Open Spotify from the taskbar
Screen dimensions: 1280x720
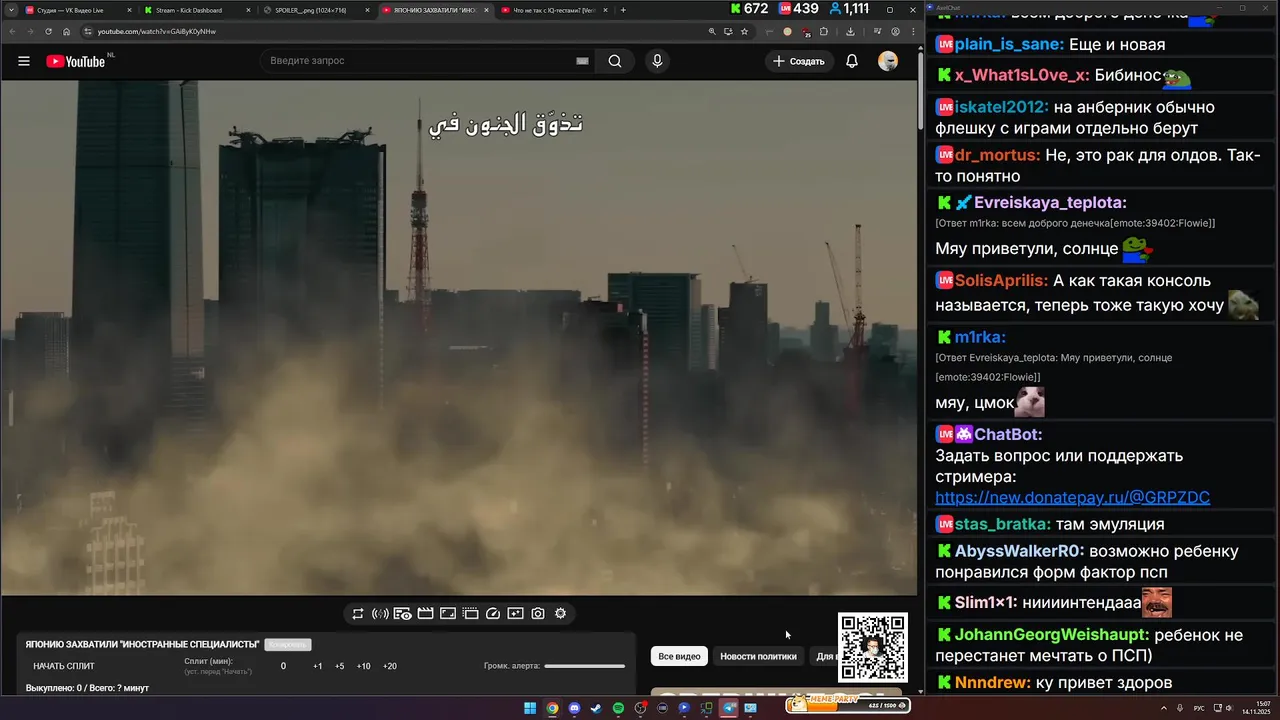tap(618, 708)
